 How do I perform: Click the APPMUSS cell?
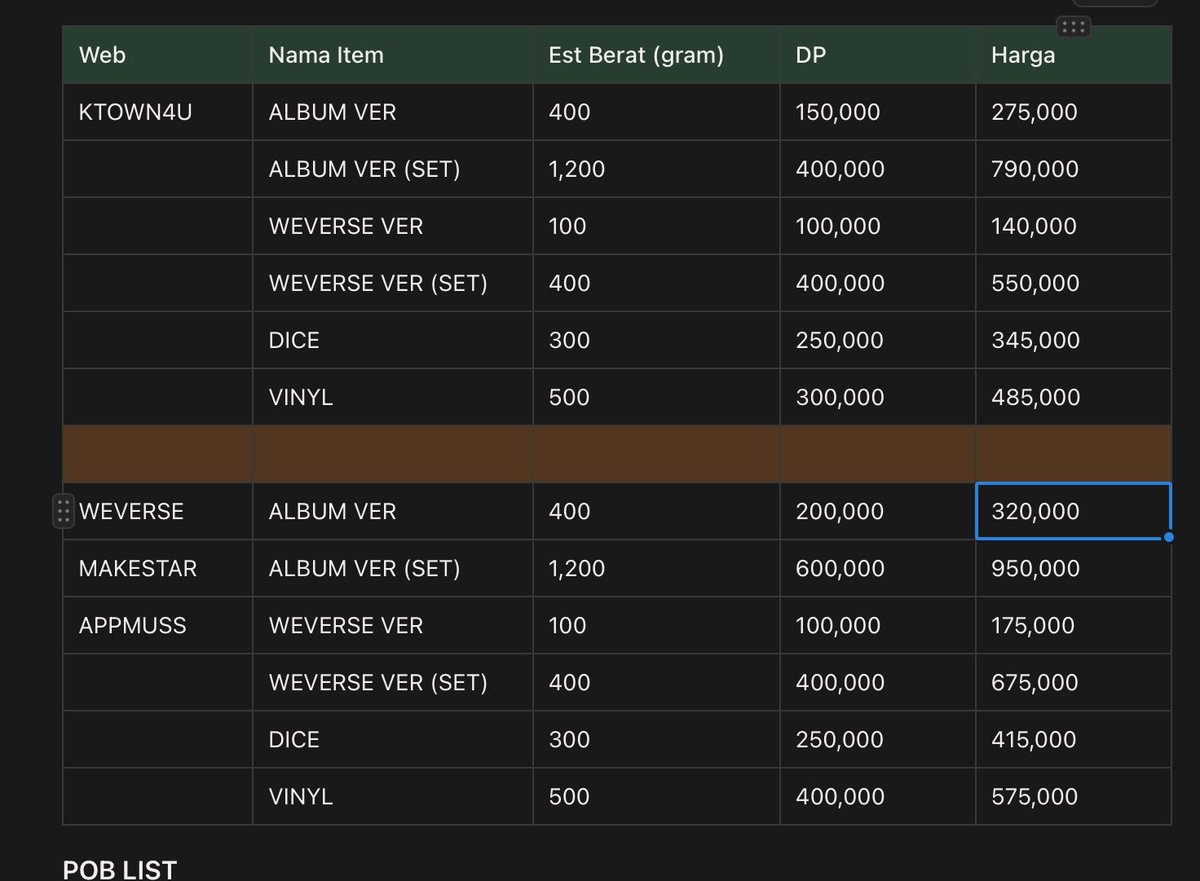[158, 625]
